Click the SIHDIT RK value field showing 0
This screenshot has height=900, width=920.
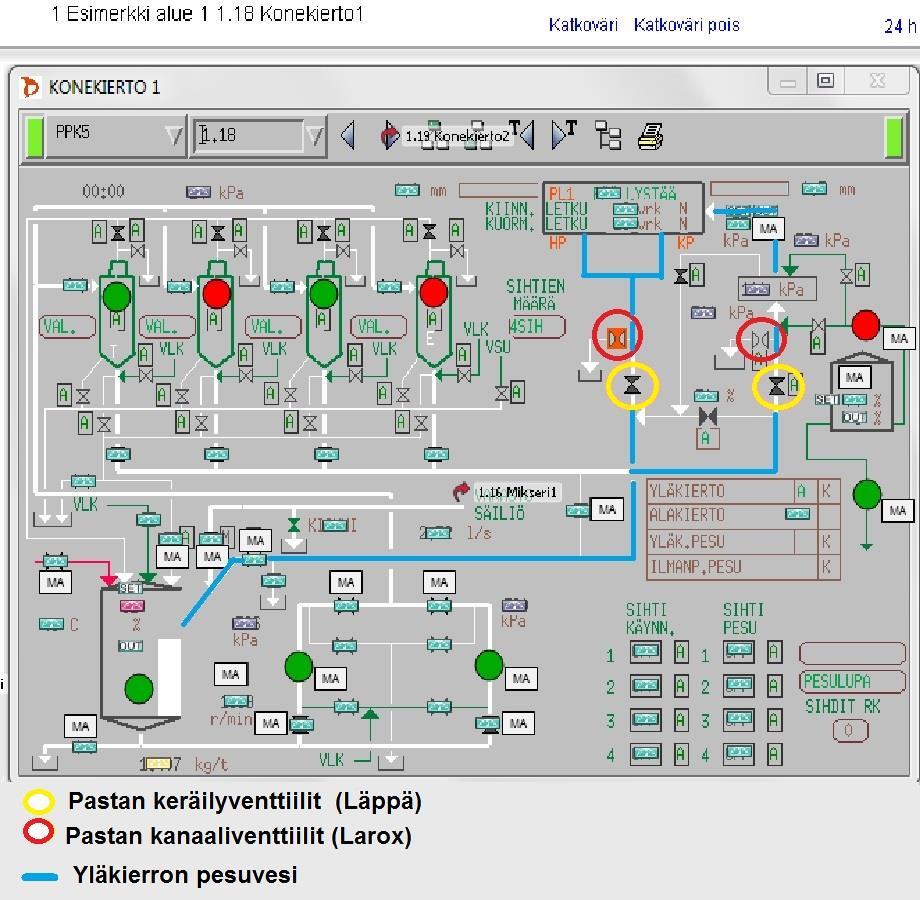tap(850, 730)
